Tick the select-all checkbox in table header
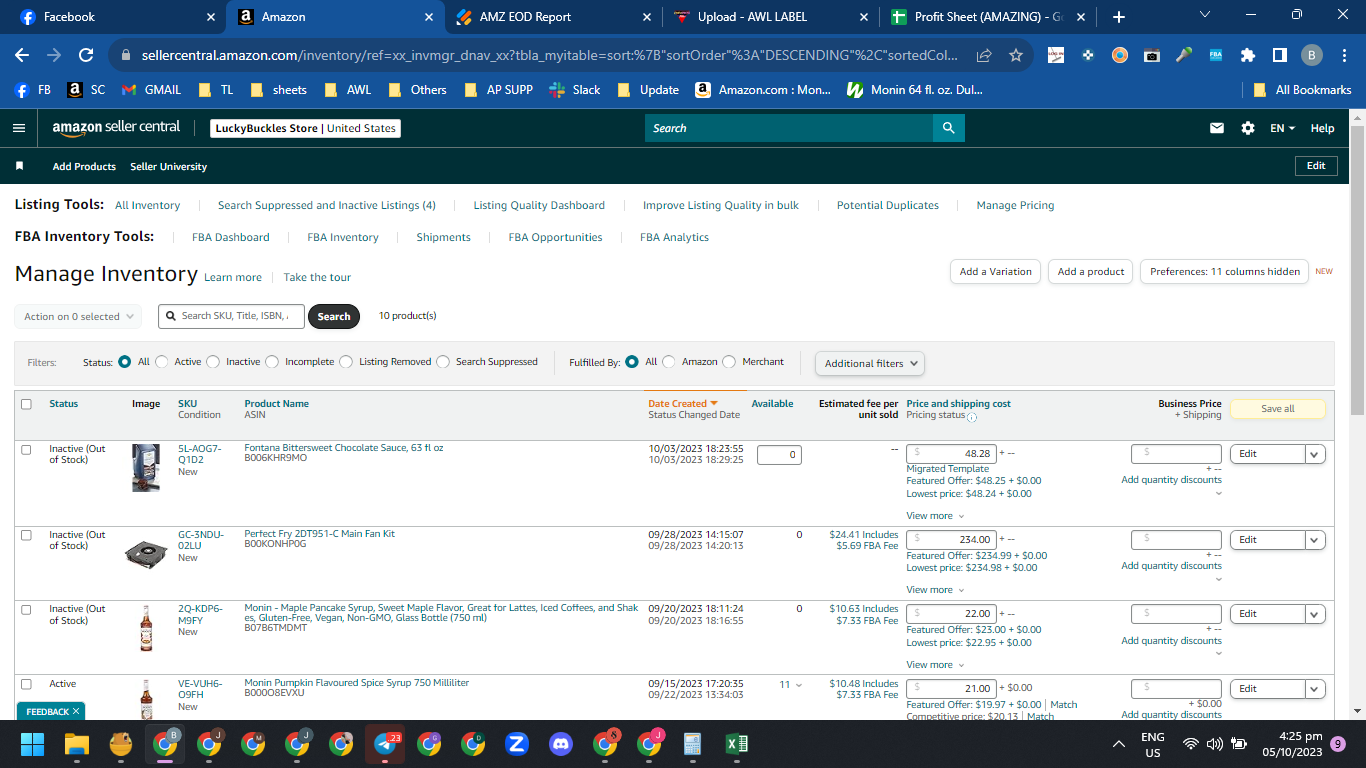1366x768 pixels. click(x=27, y=404)
